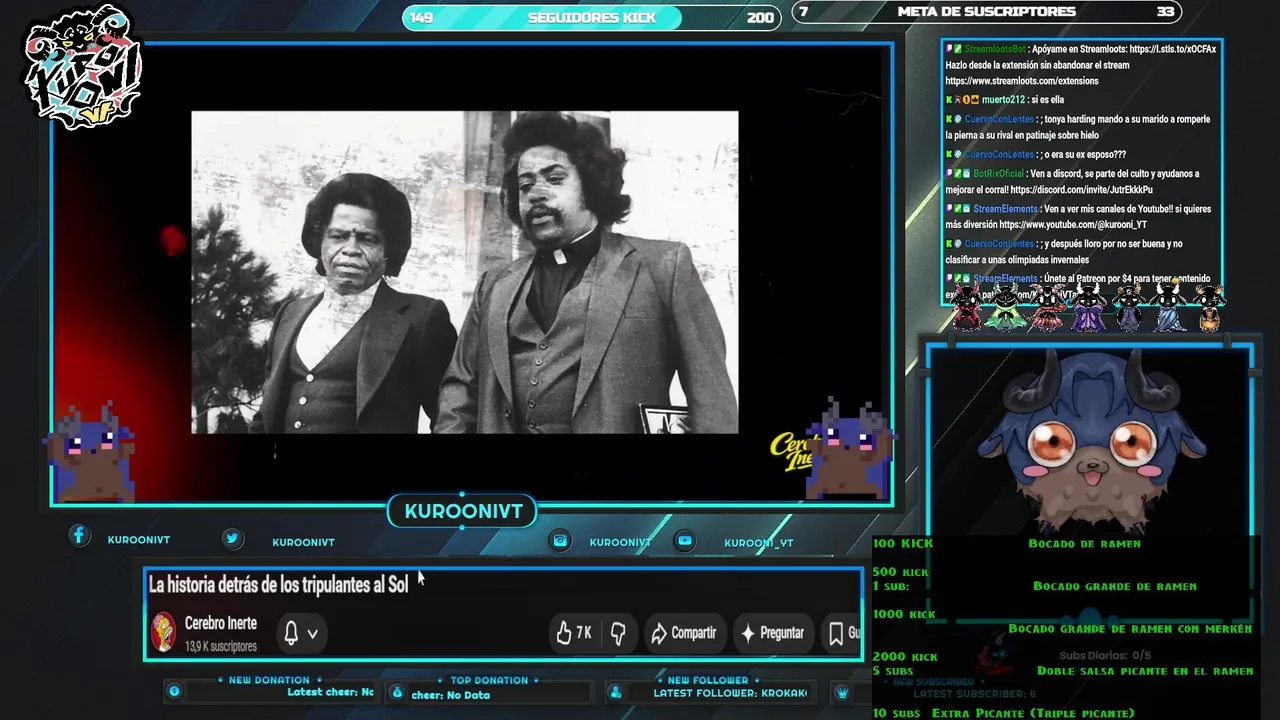Click the 'cheer: No Data' text
Image resolution: width=1280 pixels, height=720 pixels.
[450, 695]
